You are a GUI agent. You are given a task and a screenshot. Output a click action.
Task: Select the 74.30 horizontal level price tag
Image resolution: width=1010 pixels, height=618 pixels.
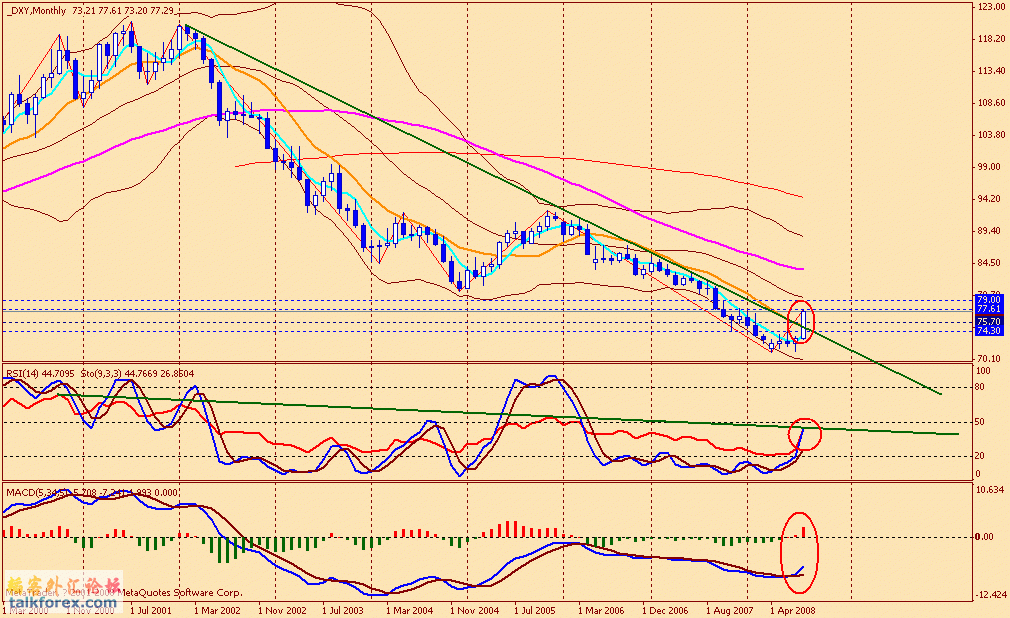988,331
